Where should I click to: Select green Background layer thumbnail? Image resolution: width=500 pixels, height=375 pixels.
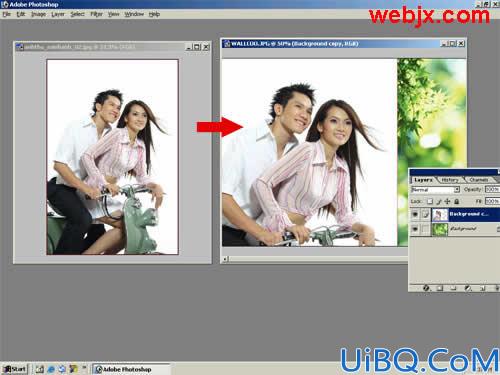440,229
